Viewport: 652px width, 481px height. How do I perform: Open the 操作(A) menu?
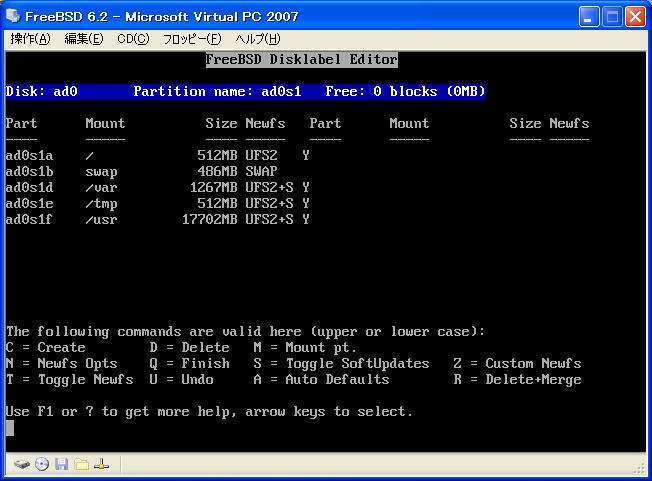pos(30,39)
